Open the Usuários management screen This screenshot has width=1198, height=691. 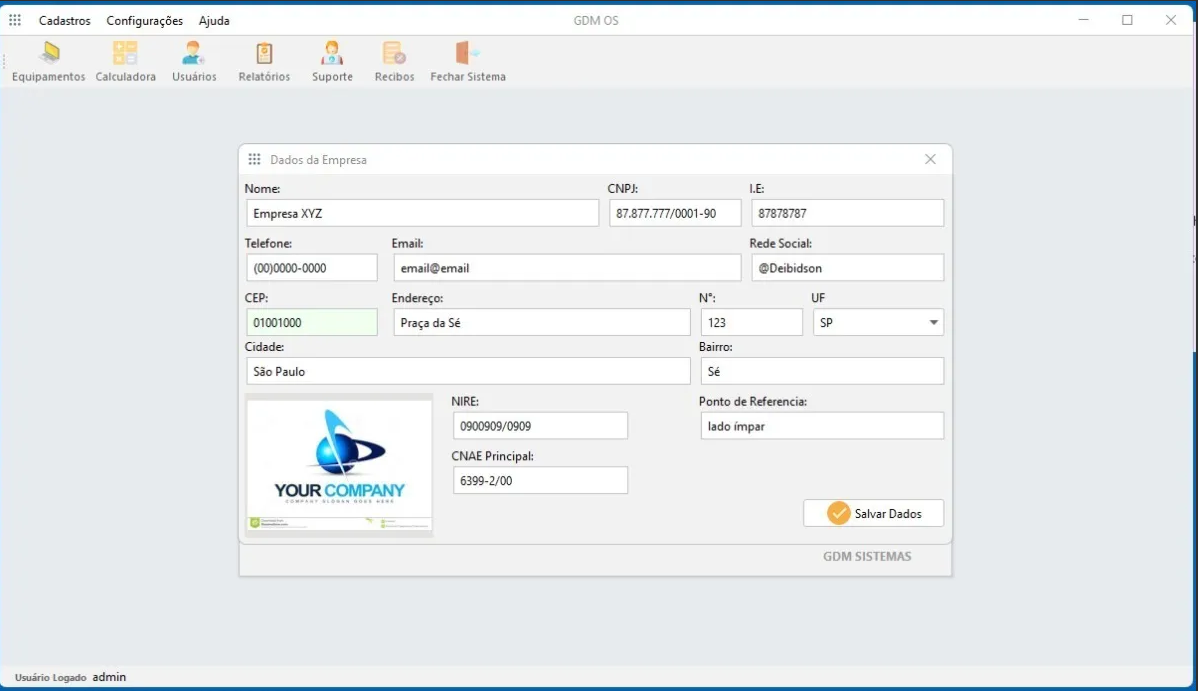tap(193, 60)
